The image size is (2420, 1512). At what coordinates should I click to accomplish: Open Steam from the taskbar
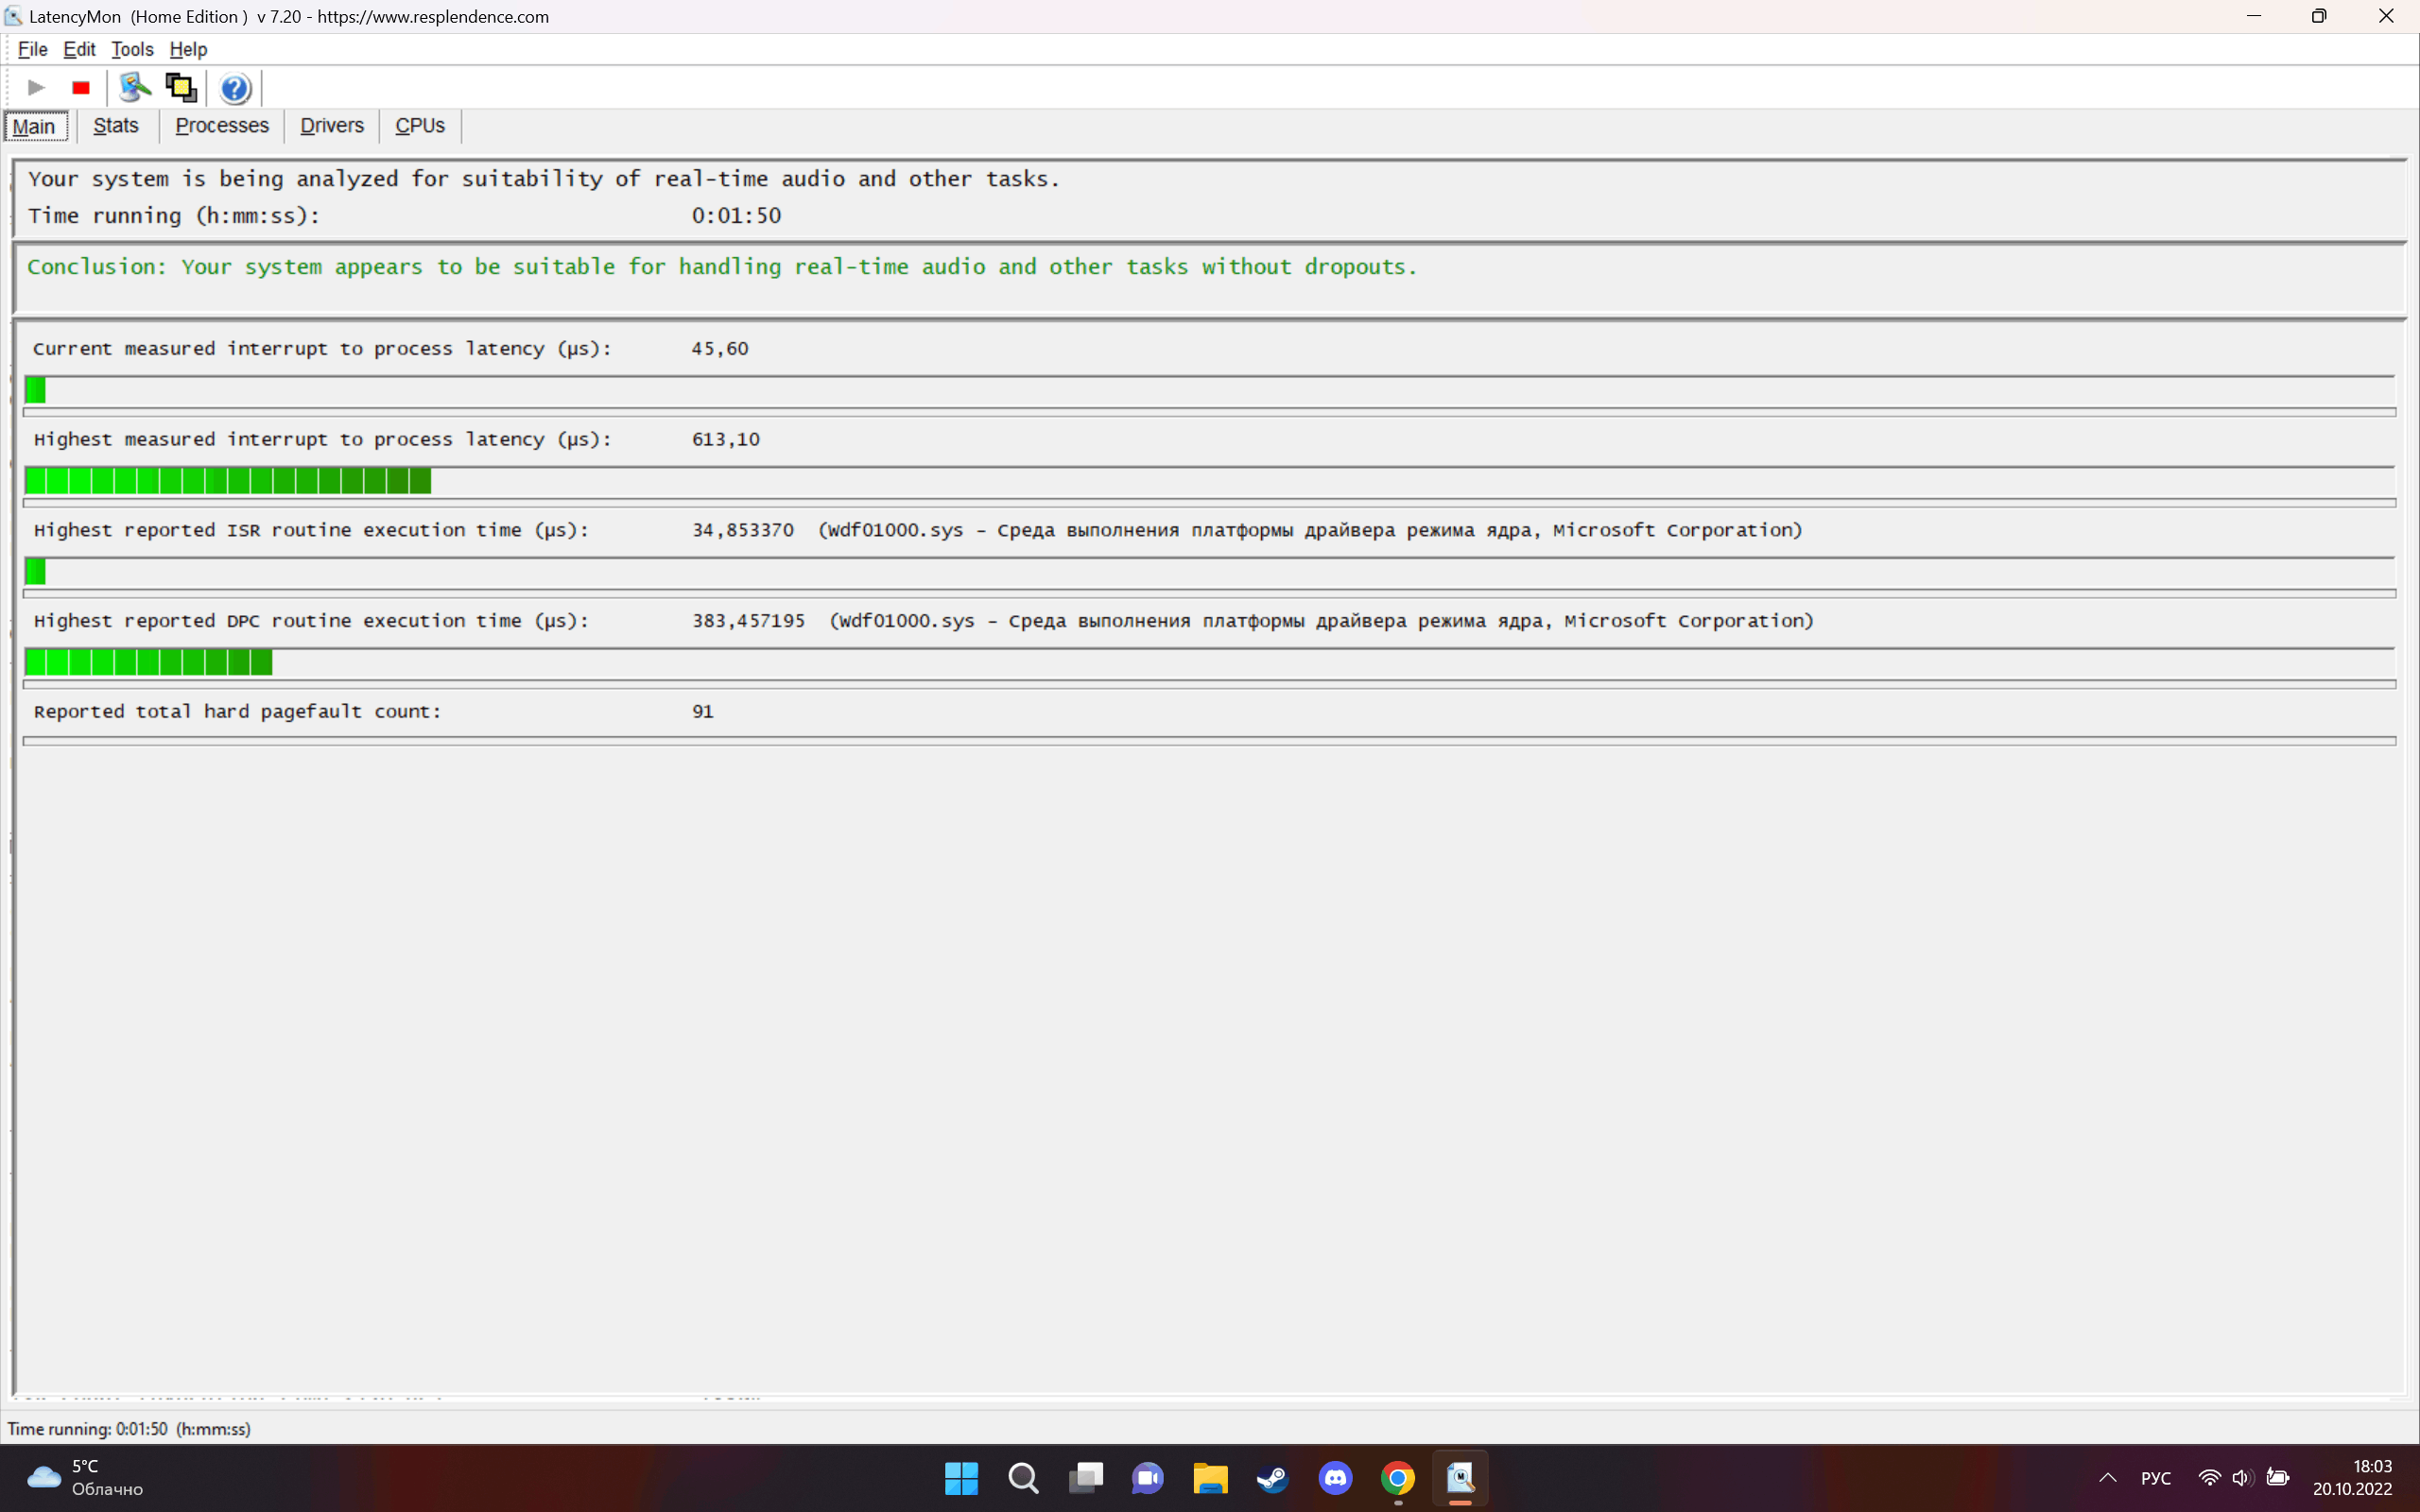tap(1272, 1478)
